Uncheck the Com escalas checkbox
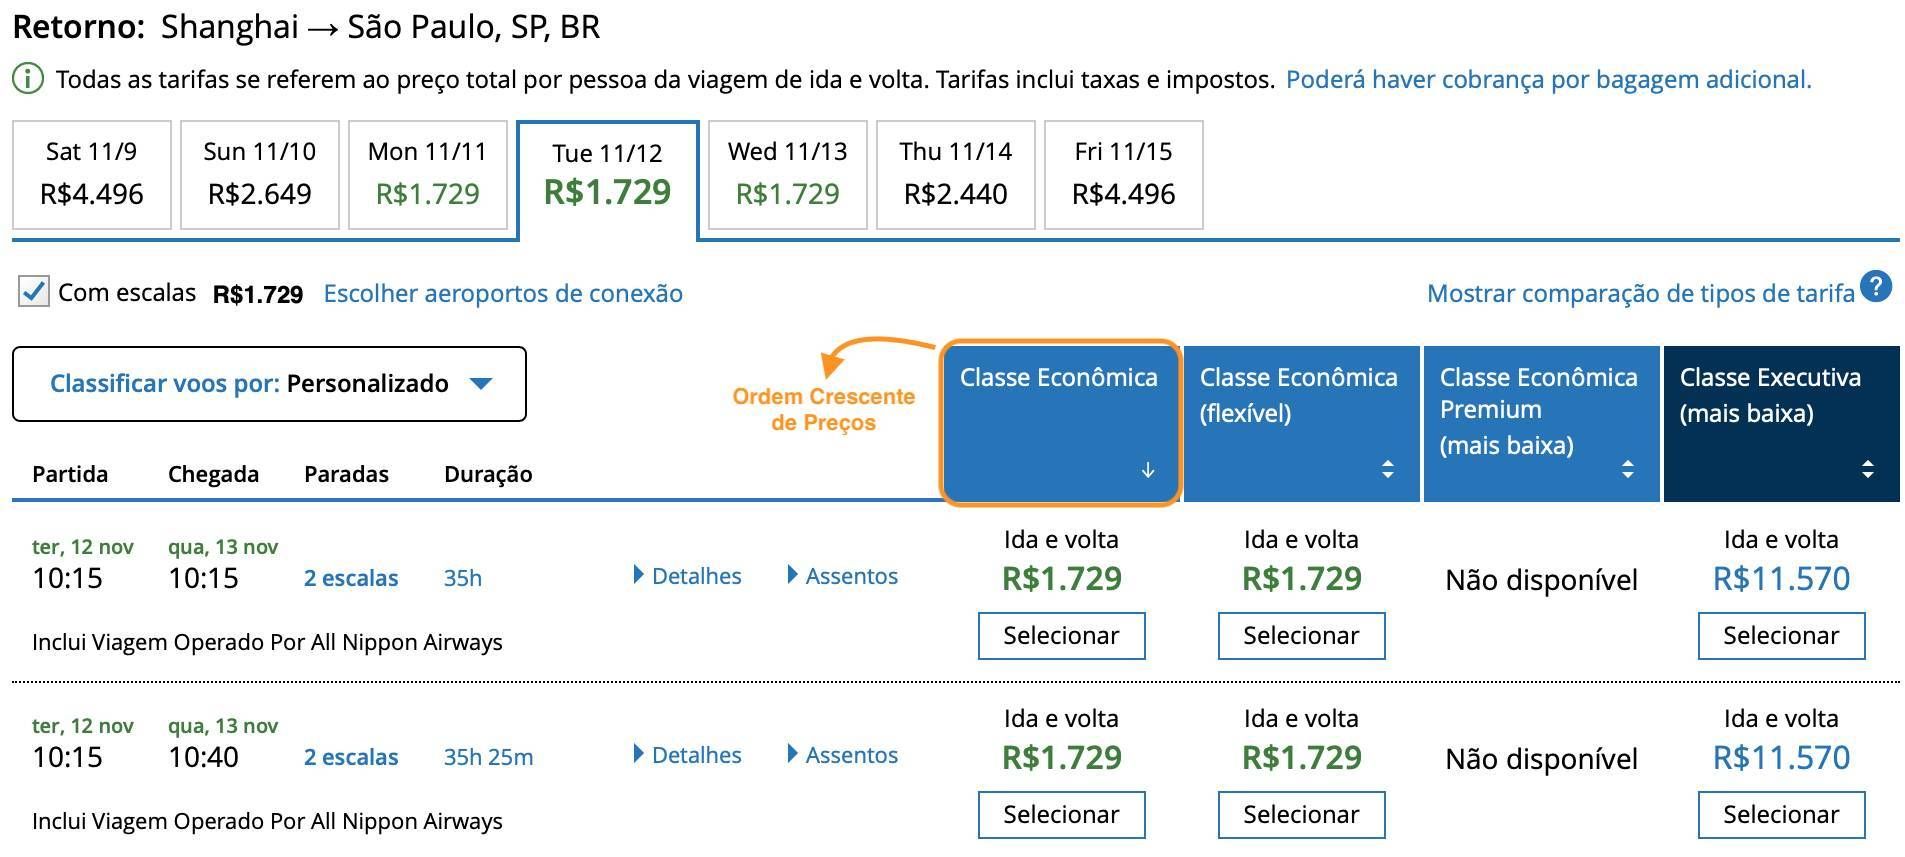Screen dimensions: 1905x857 [34, 292]
